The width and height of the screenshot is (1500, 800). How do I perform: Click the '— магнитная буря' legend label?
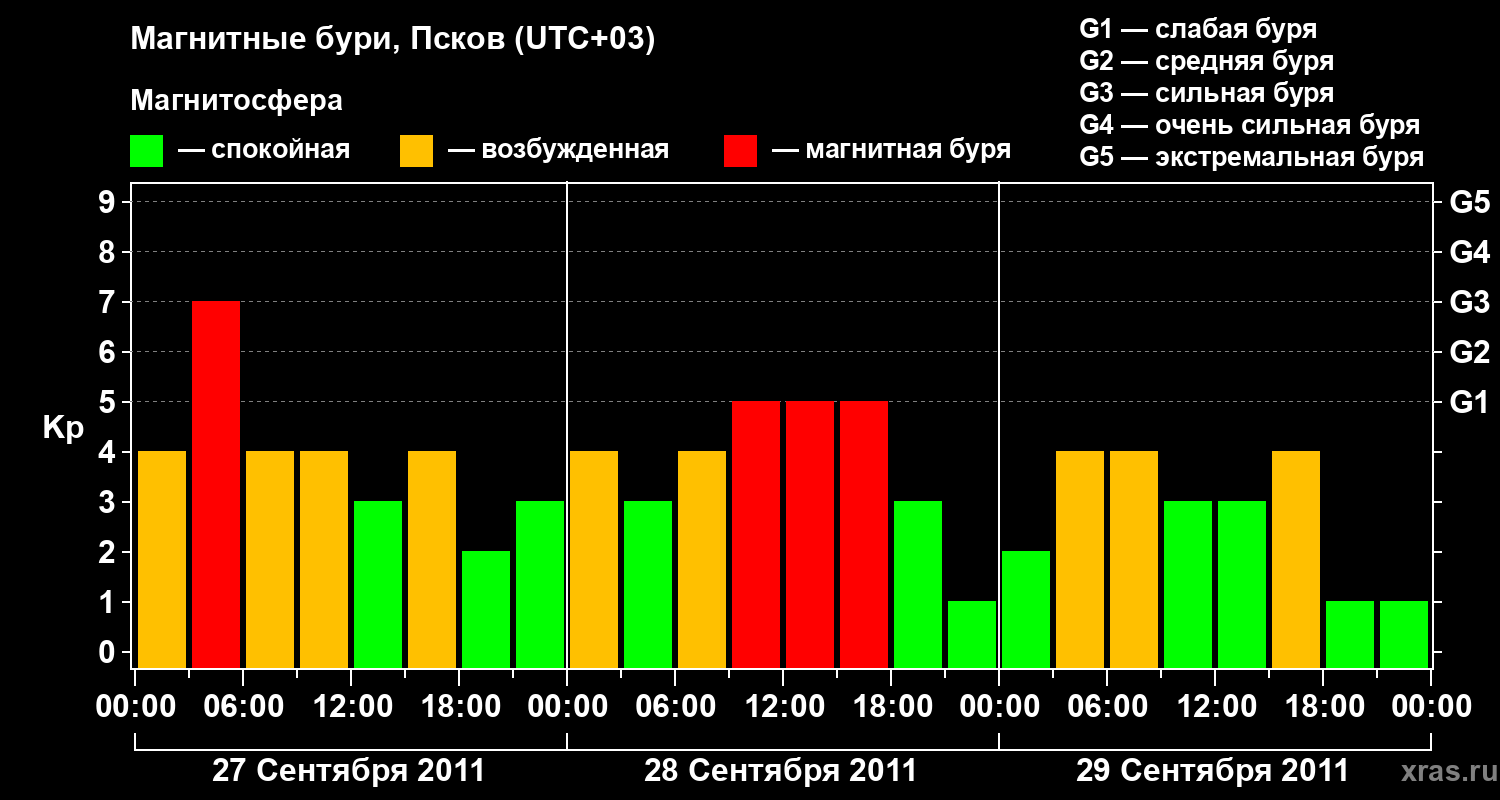(892, 151)
